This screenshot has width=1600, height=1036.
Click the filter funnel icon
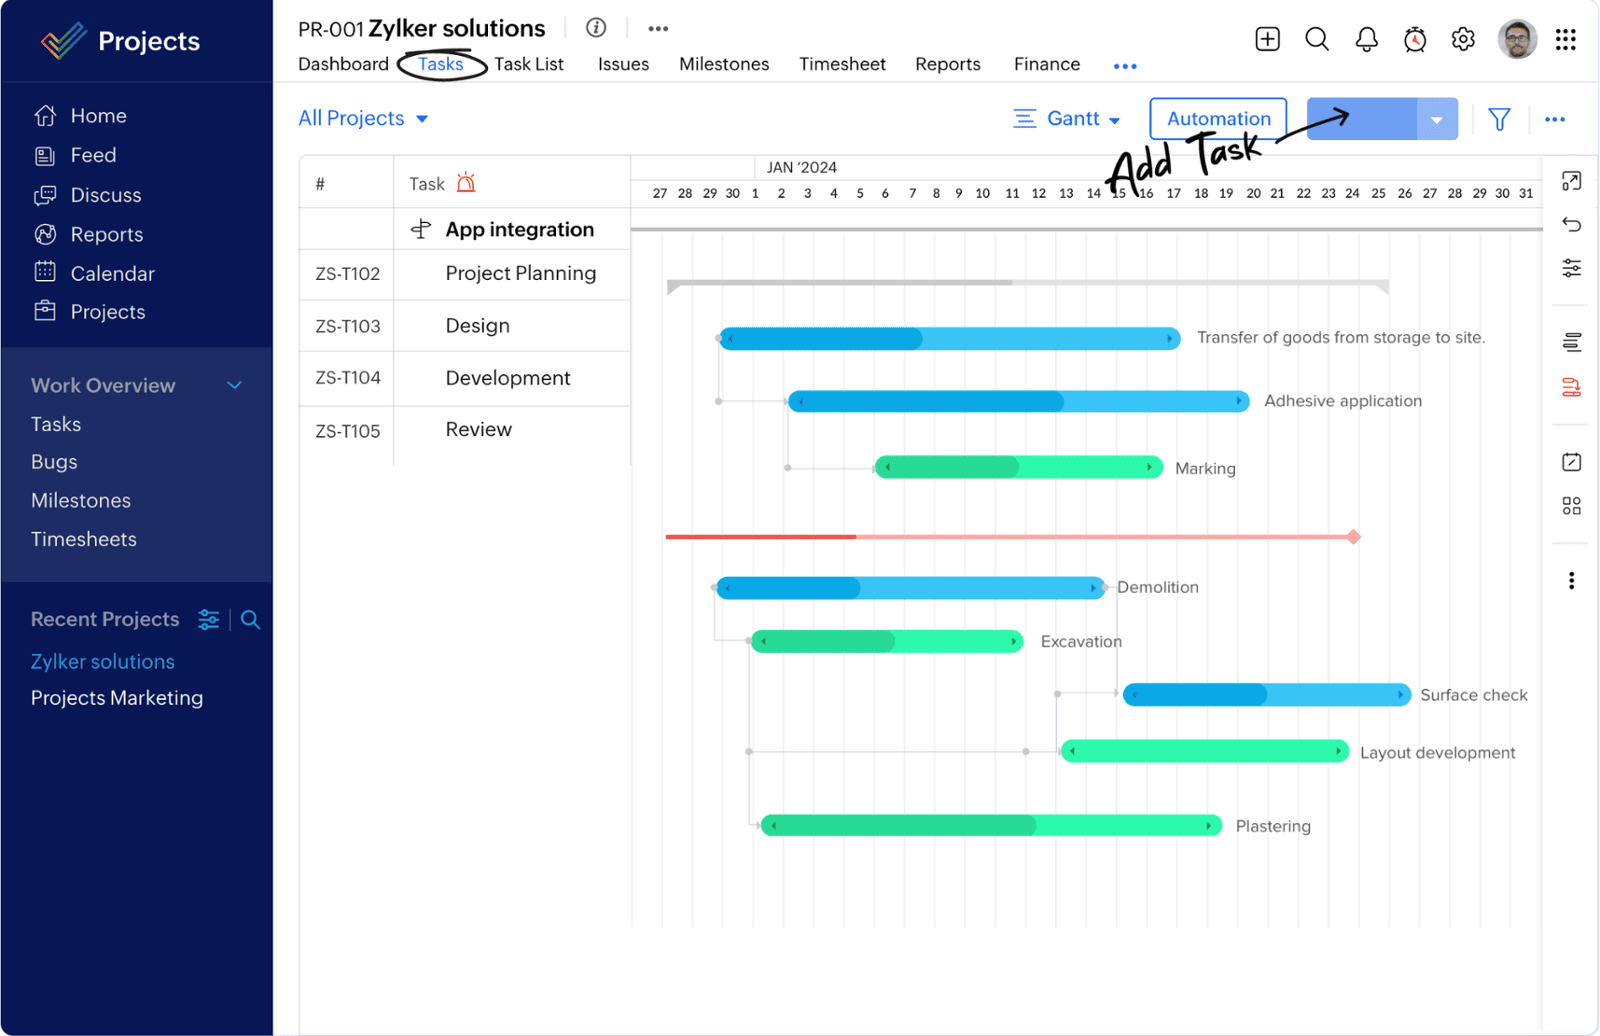pos(1499,119)
